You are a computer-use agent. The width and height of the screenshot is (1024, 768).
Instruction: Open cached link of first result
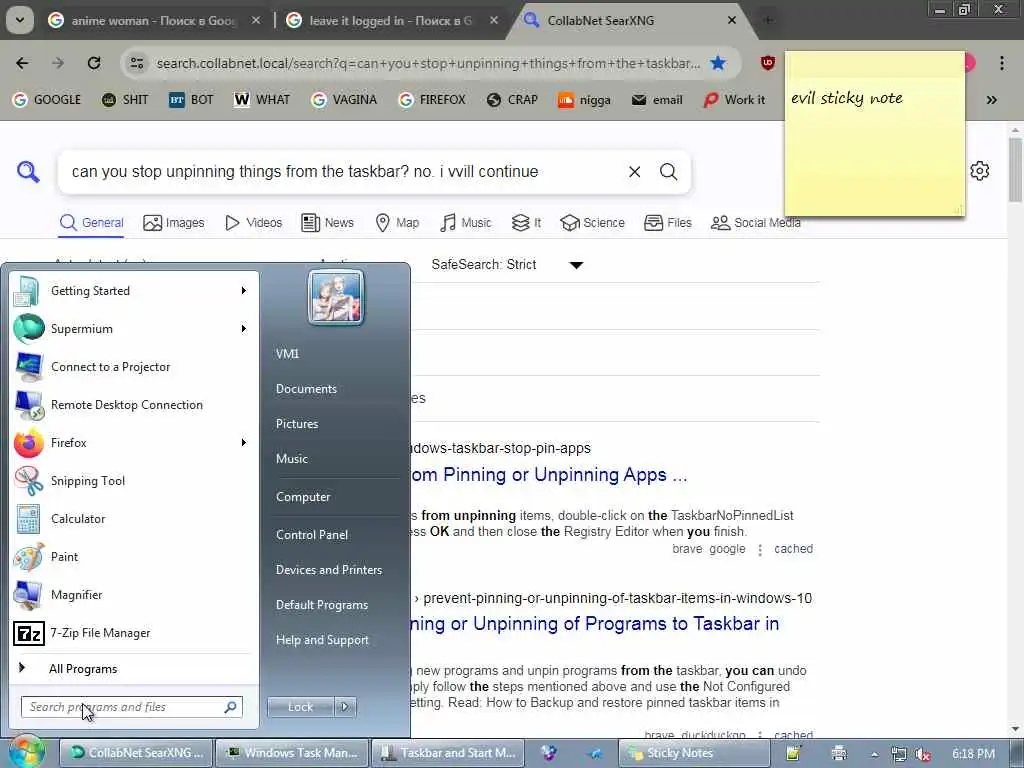tap(793, 549)
